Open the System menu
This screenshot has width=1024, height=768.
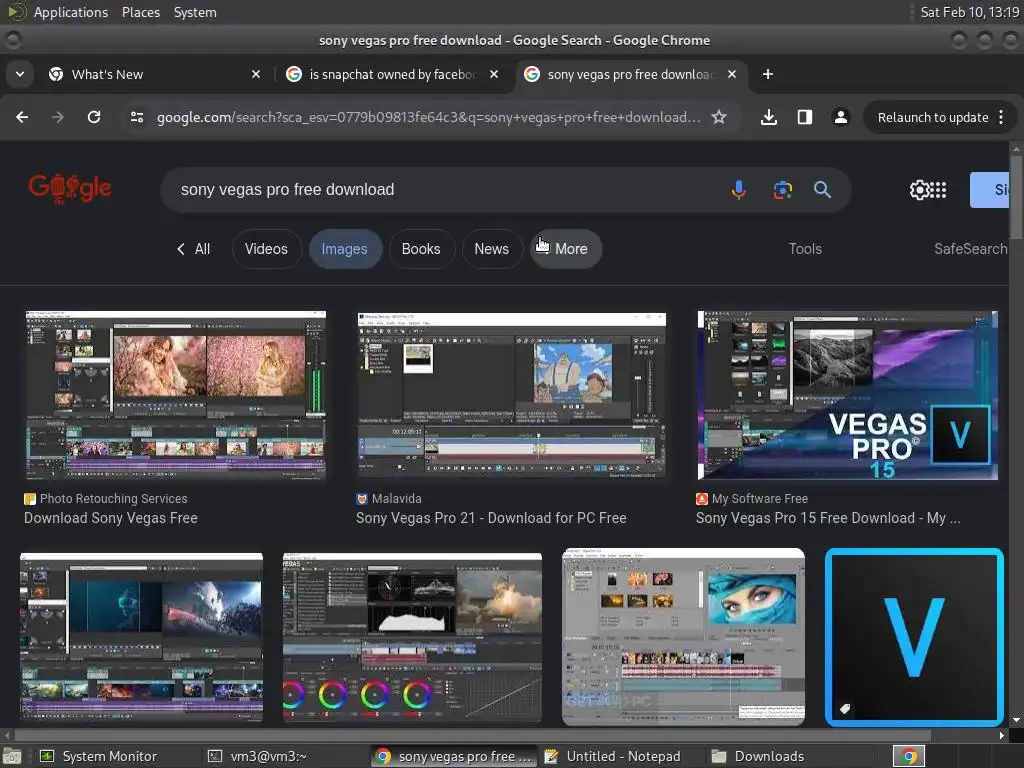[195, 12]
